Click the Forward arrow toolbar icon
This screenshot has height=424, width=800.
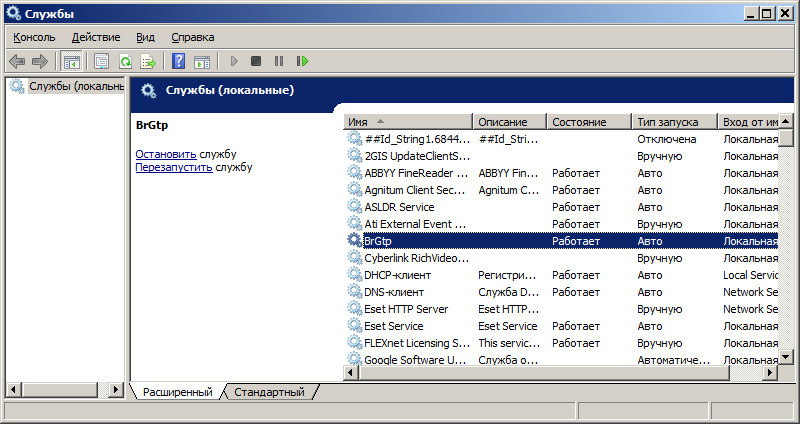click(x=39, y=61)
